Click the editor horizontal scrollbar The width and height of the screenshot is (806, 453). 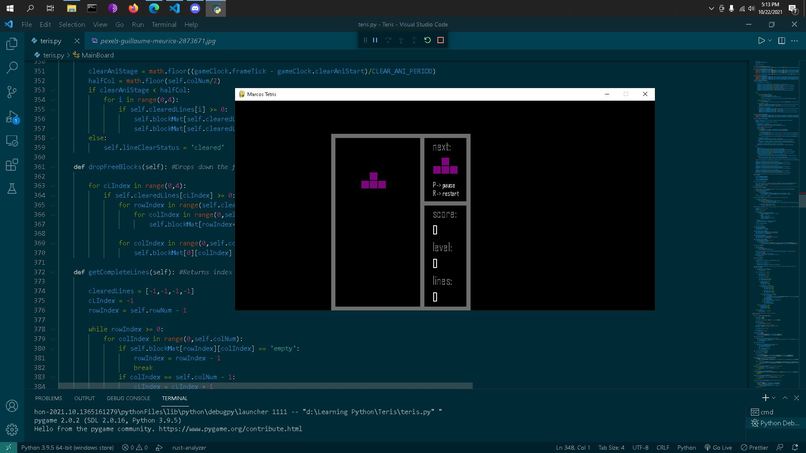[x=265, y=386]
